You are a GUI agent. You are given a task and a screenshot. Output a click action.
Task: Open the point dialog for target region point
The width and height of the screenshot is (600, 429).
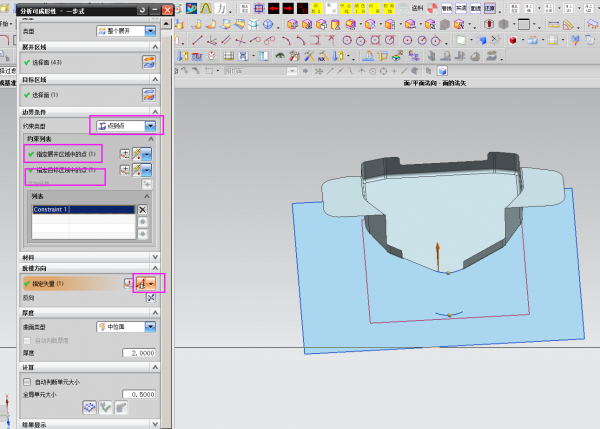point(125,170)
